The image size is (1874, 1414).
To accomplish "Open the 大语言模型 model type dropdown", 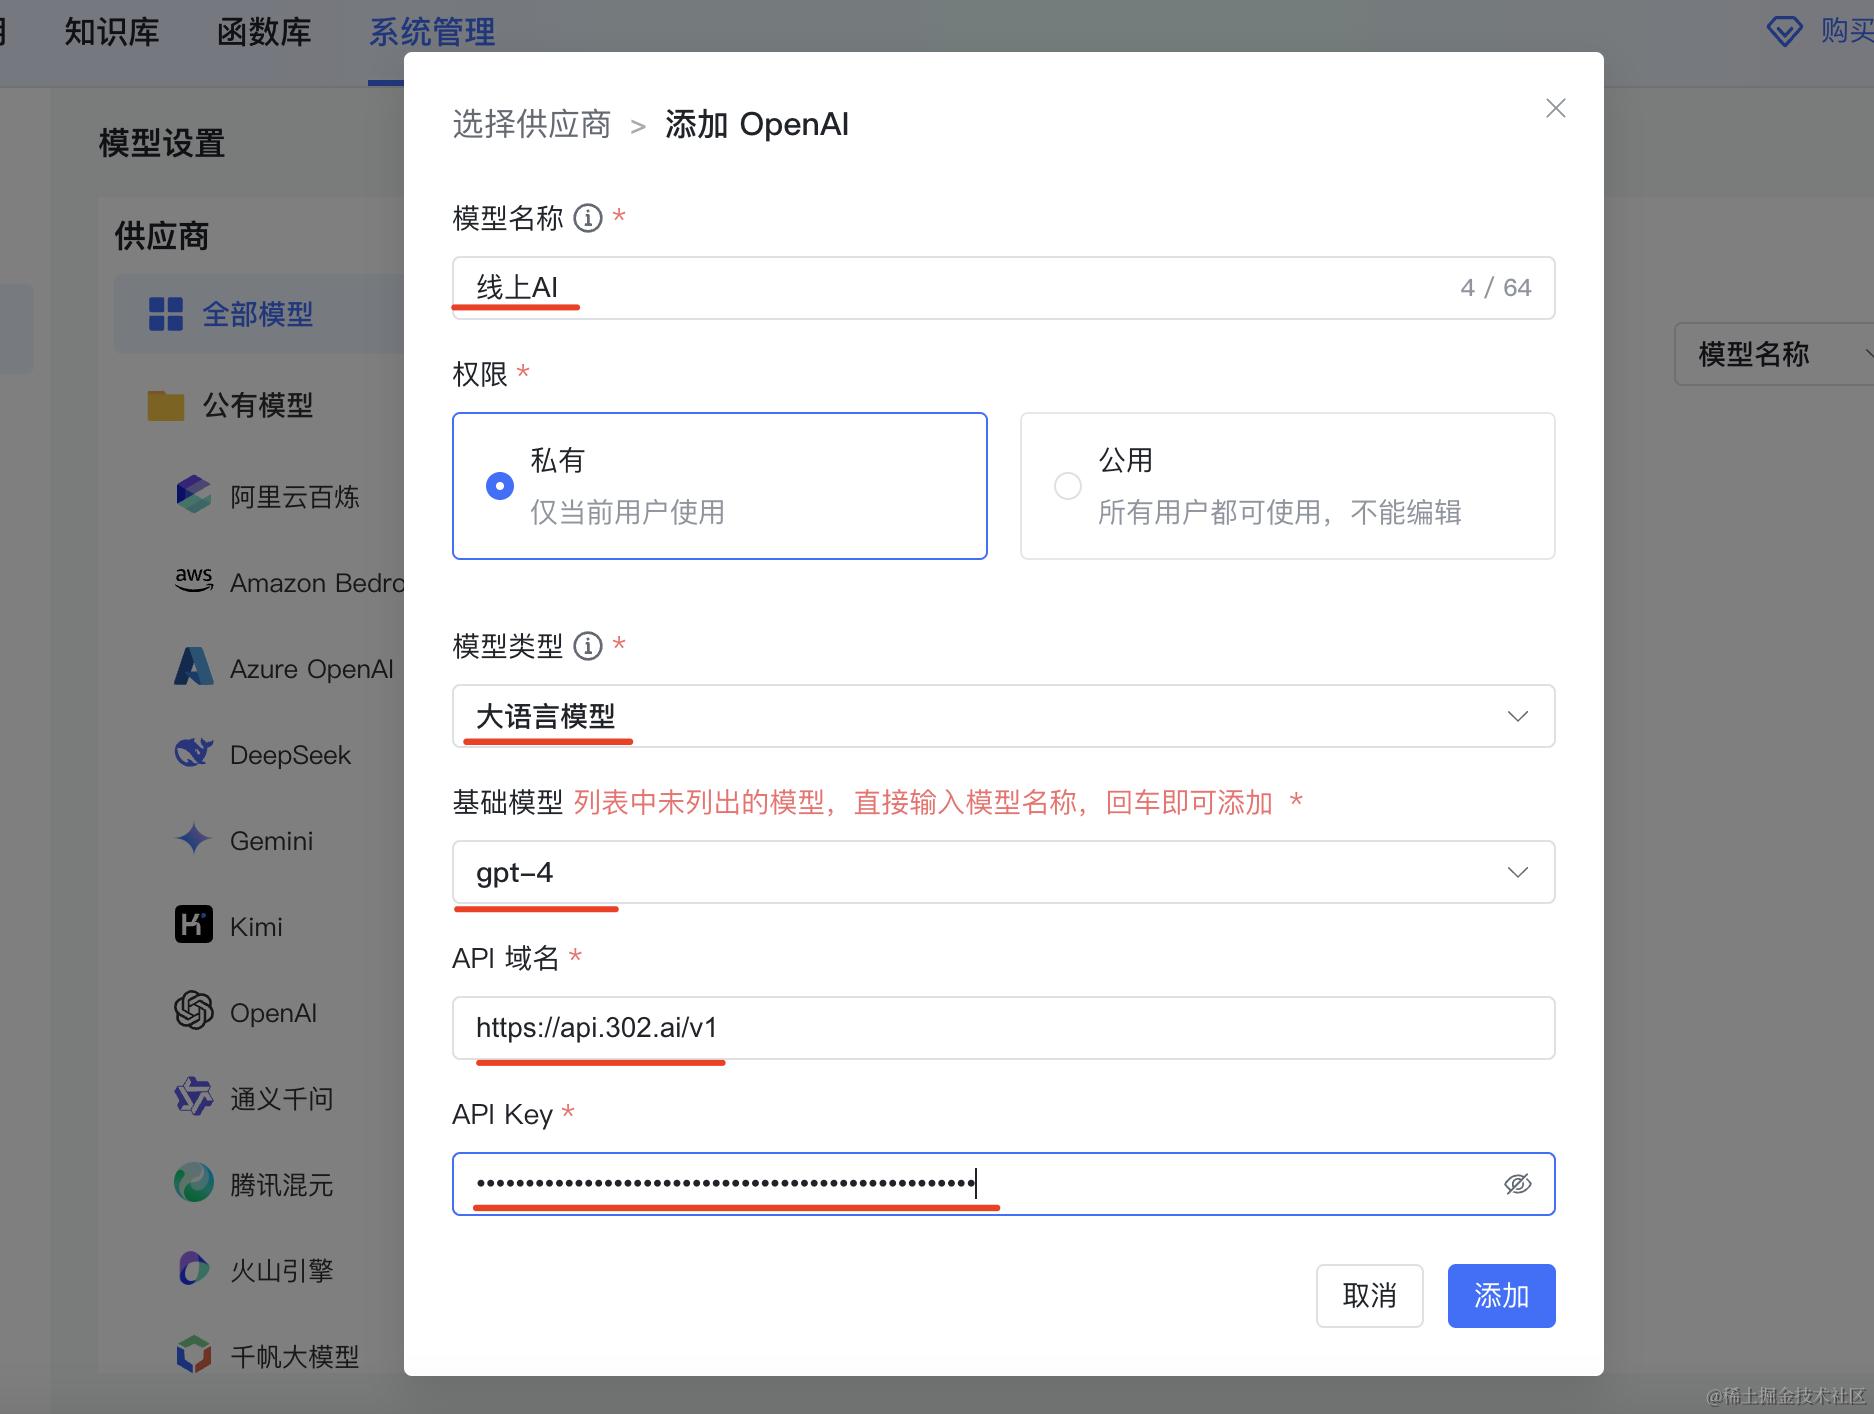I will (x=1003, y=716).
